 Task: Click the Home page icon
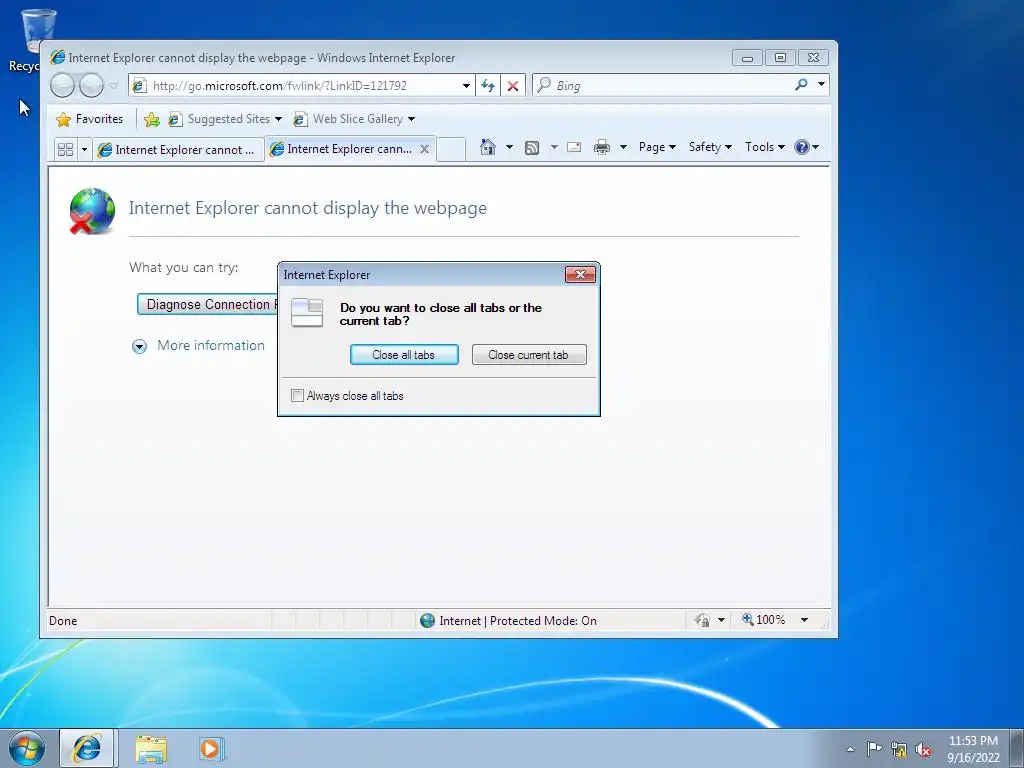488,147
